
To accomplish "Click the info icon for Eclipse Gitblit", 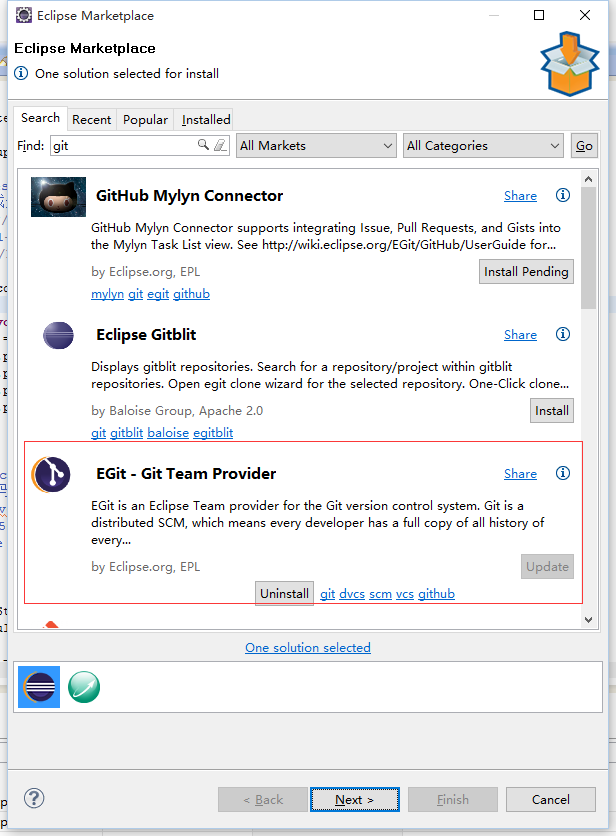I will point(563,334).
